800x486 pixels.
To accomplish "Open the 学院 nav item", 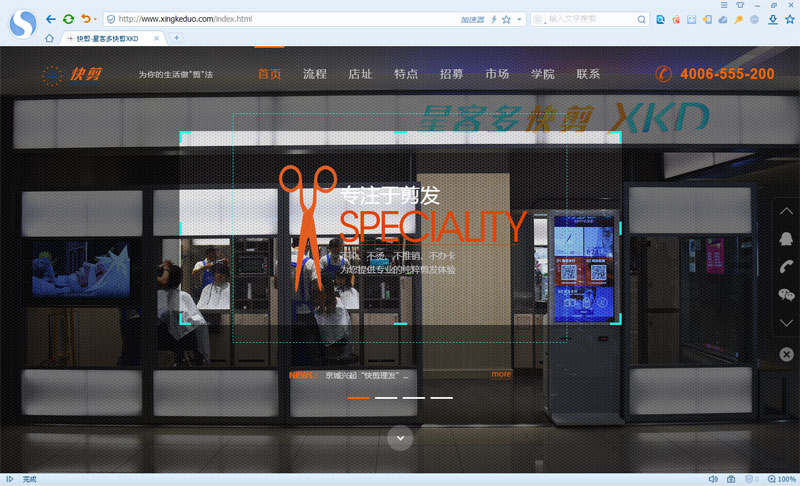I will pyautogui.click(x=542, y=74).
